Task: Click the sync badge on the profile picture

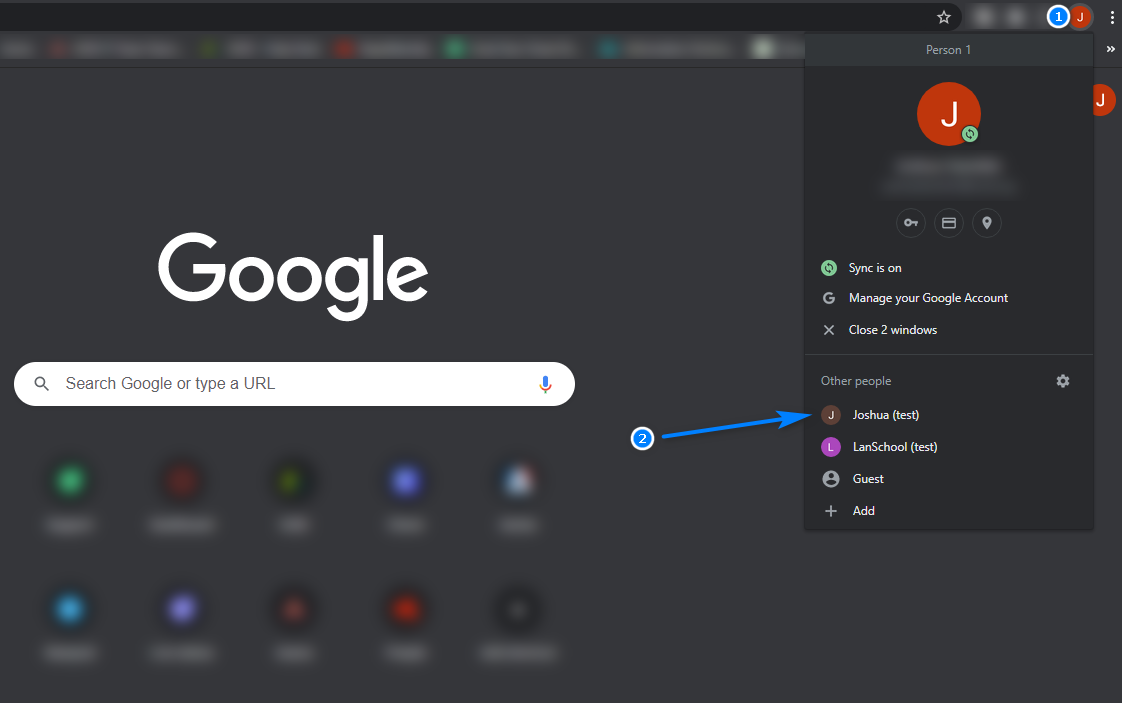Action: pos(969,135)
